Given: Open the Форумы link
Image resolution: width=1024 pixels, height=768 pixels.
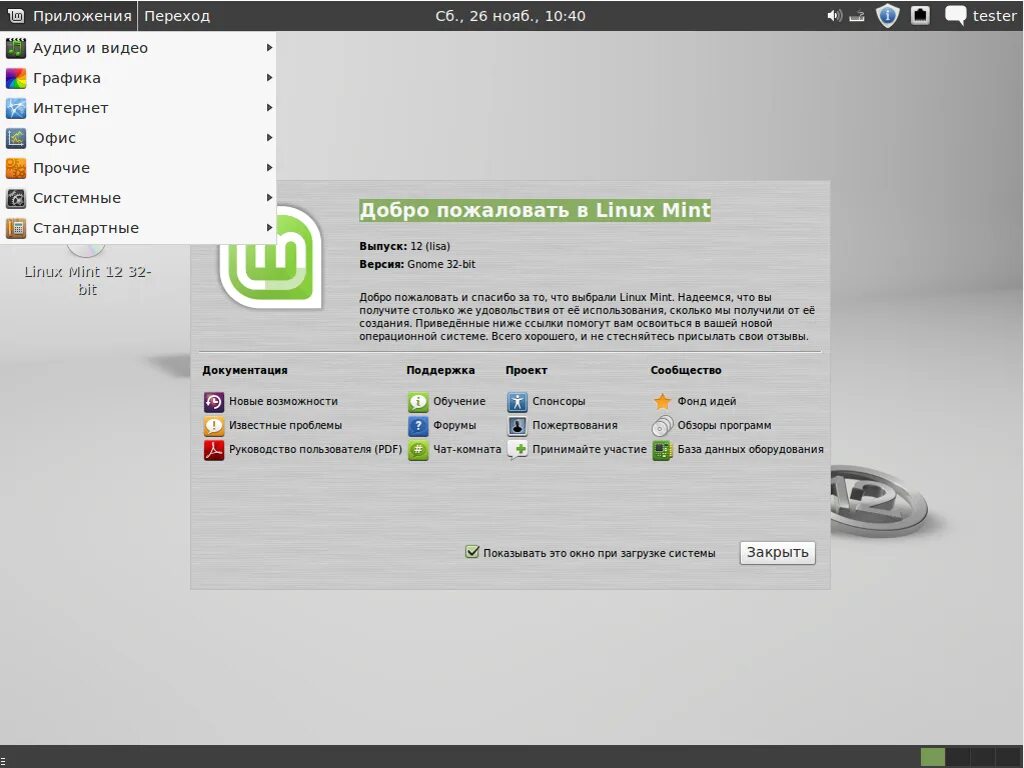Looking at the screenshot, I should point(455,425).
